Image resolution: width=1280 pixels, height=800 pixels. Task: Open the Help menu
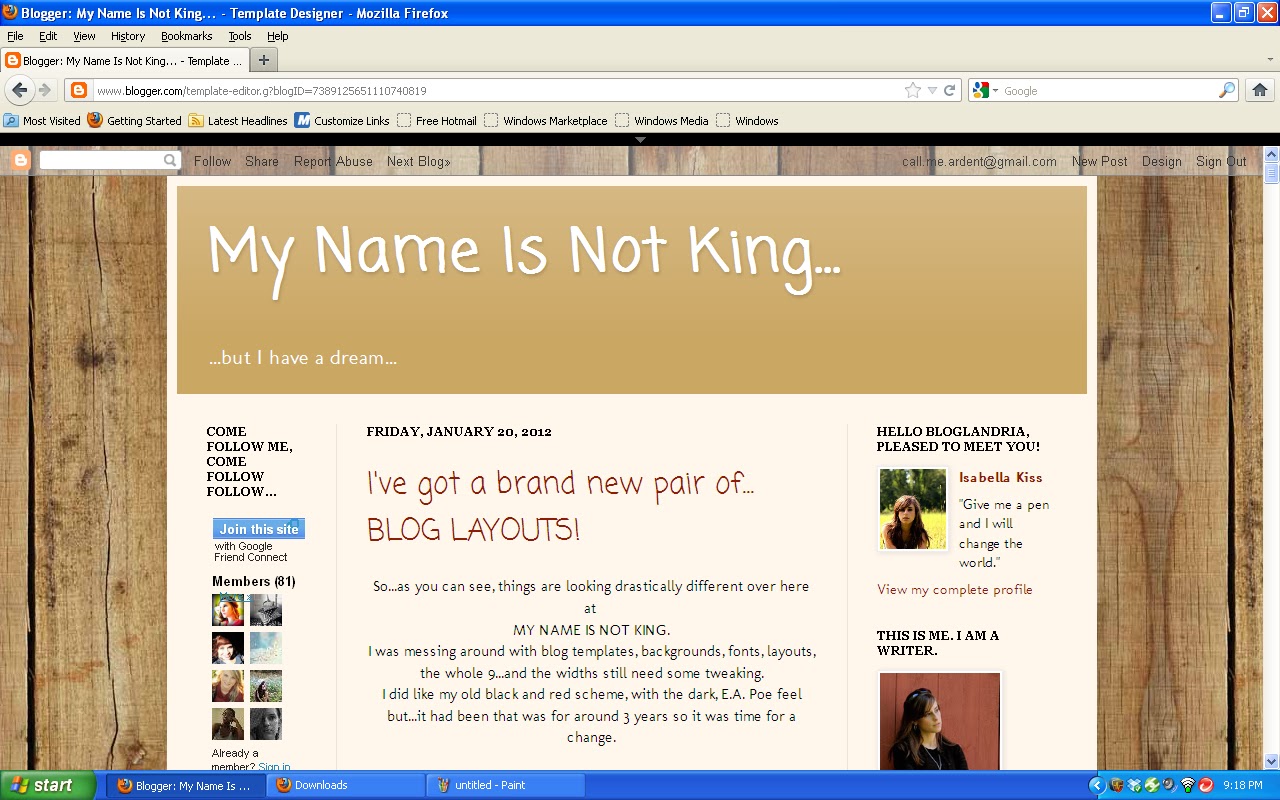click(x=277, y=36)
